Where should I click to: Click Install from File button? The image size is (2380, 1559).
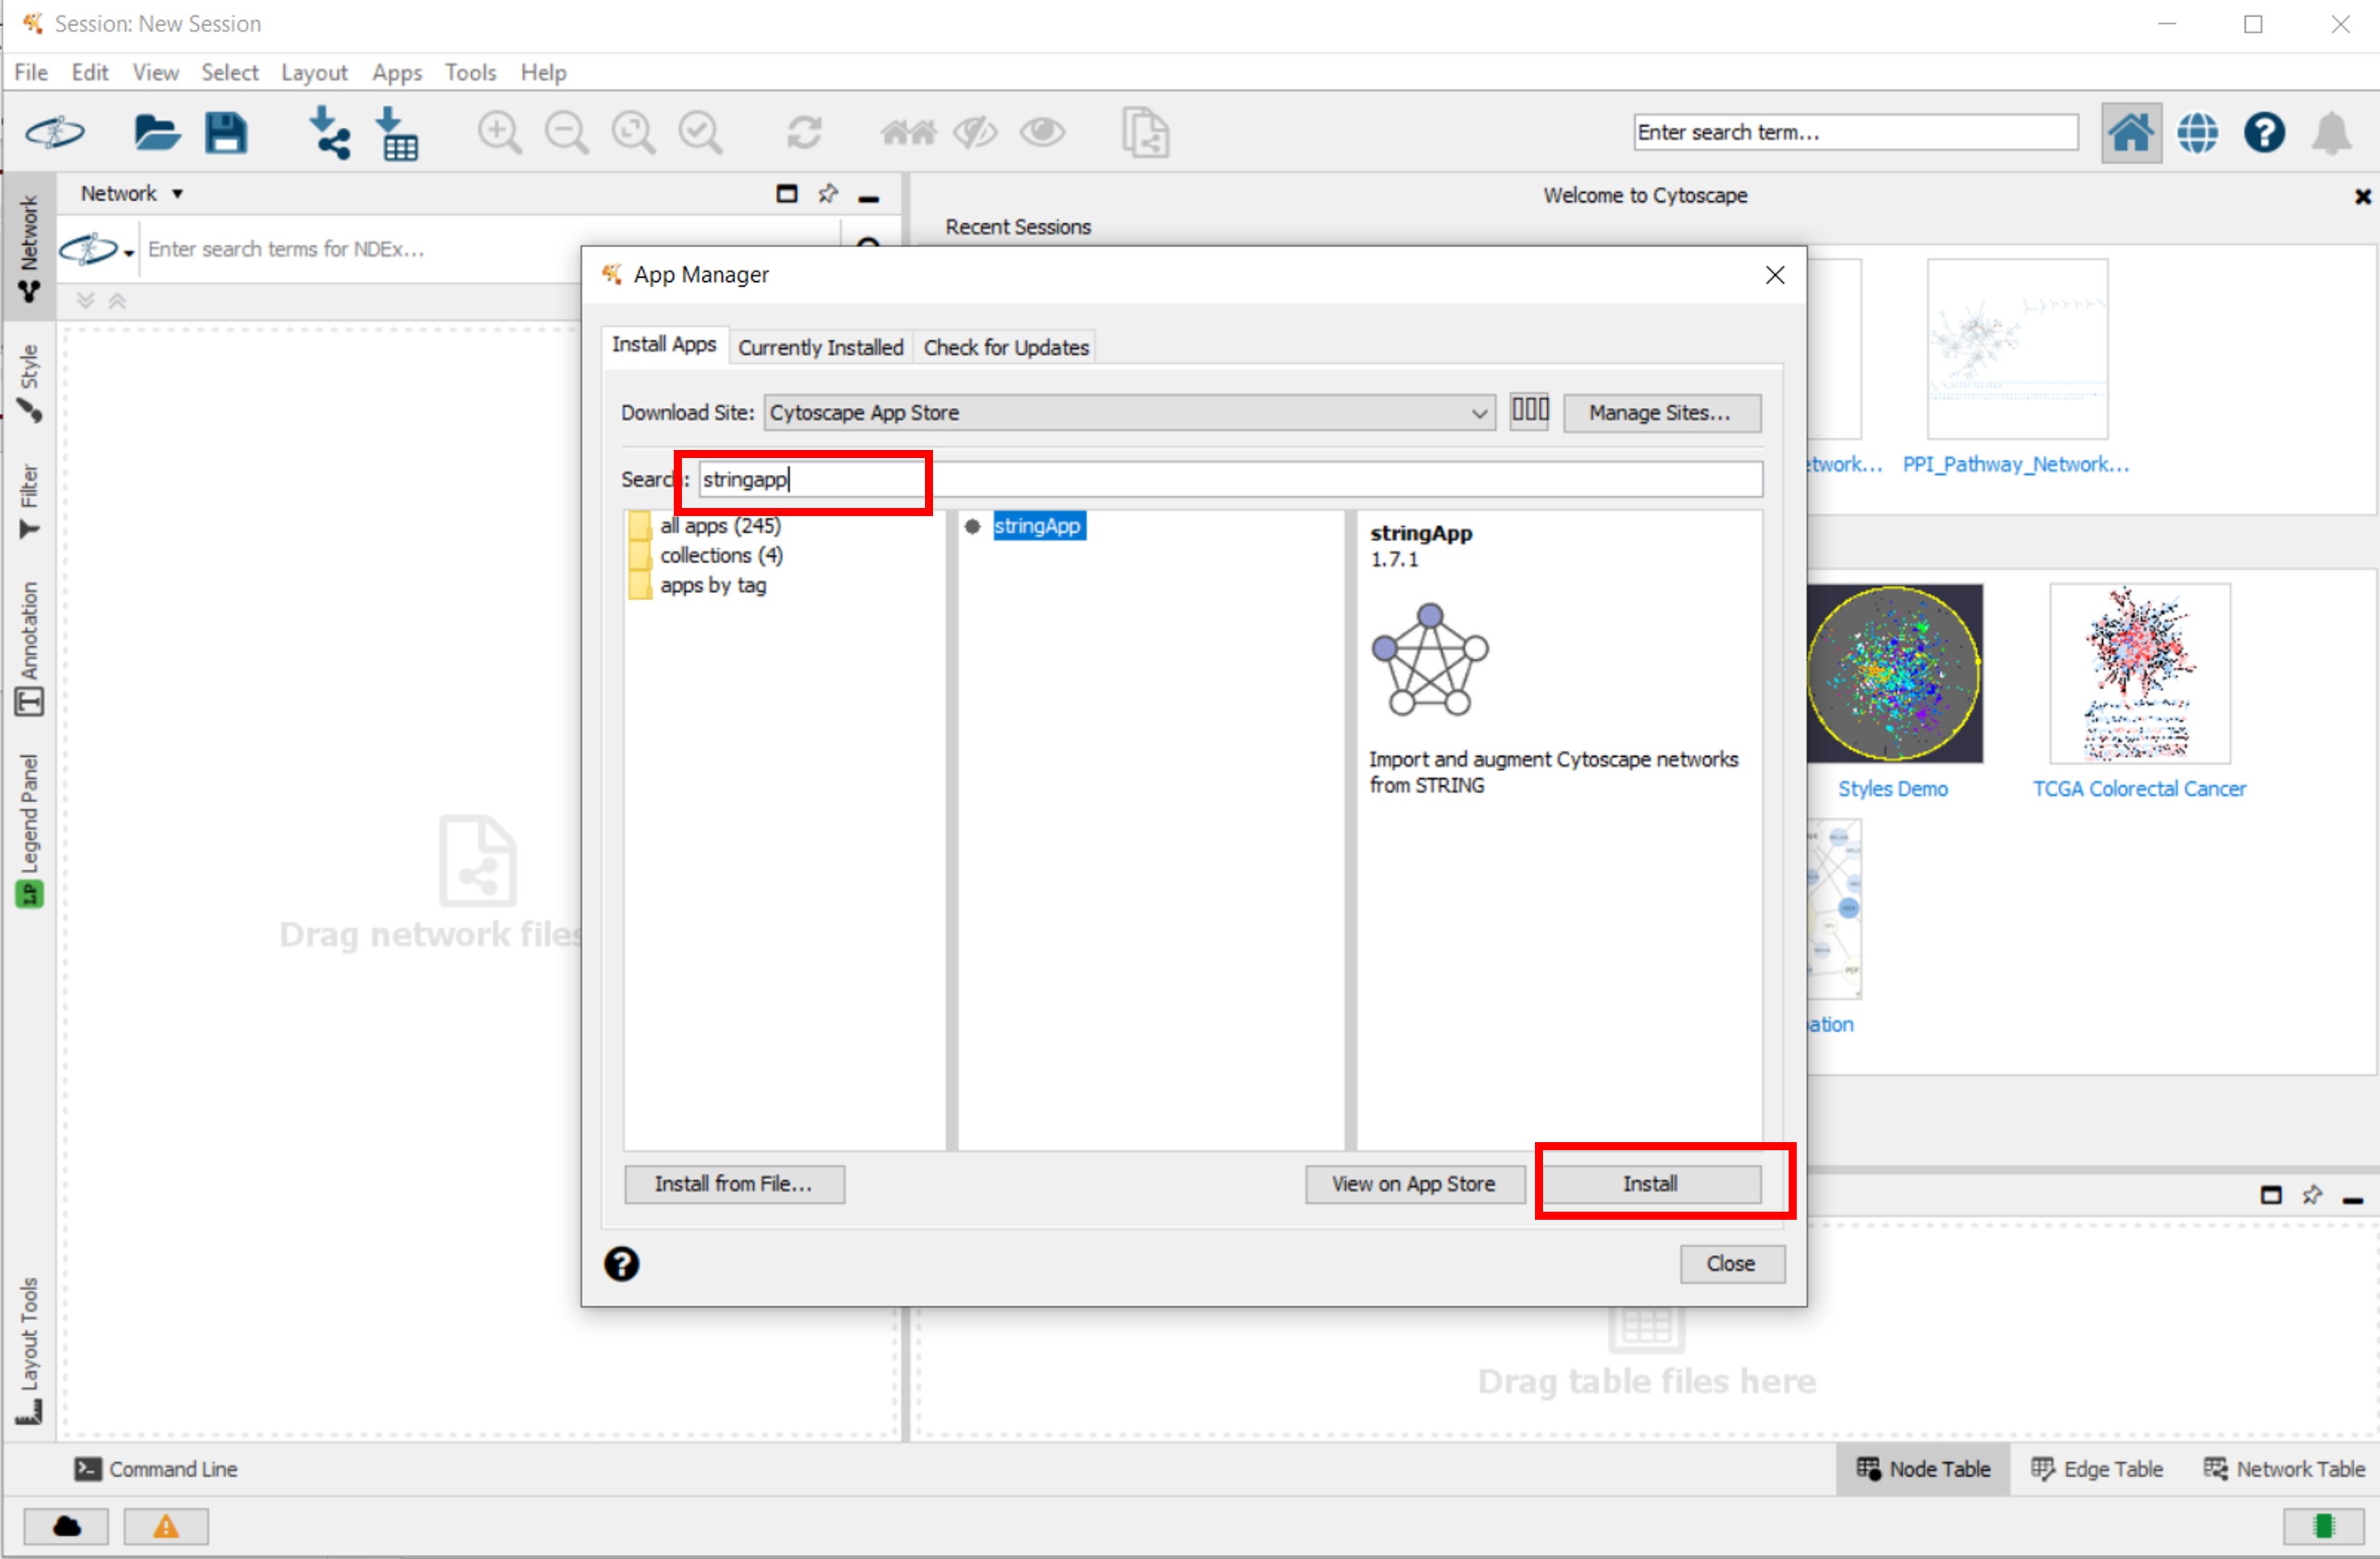tap(733, 1182)
